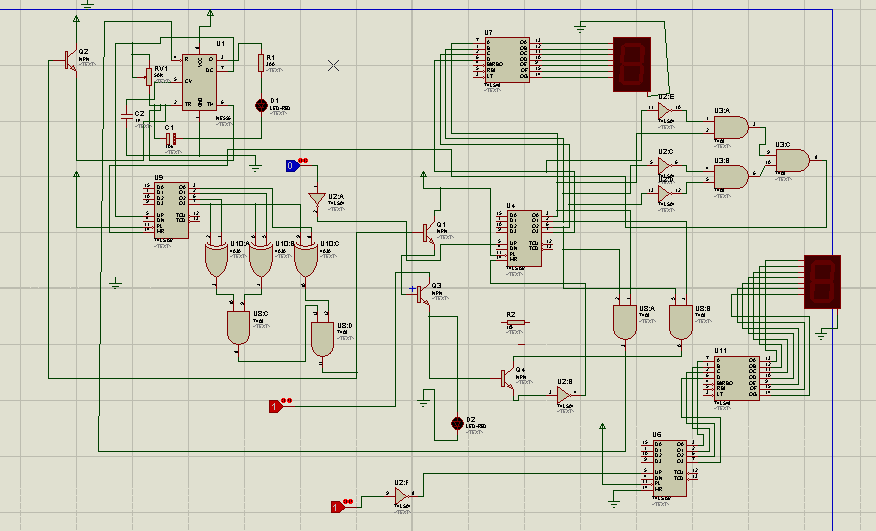This screenshot has width=876, height=531.
Task: Select AND gate U8:D
Action: [x=322, y=339]
